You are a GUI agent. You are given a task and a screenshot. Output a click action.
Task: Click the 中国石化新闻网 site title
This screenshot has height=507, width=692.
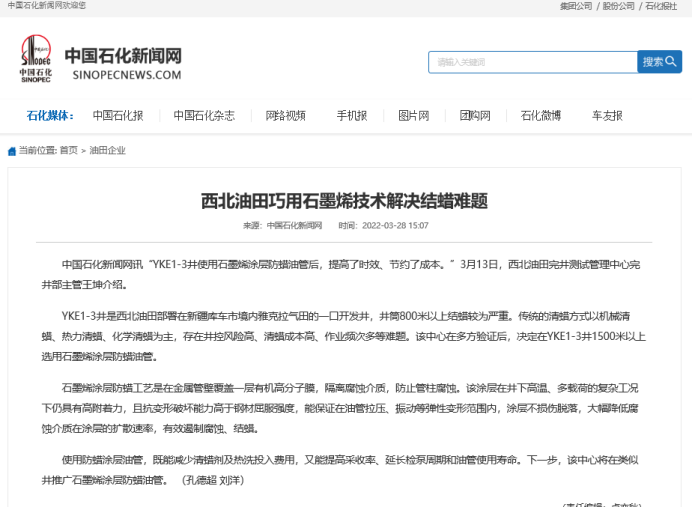(123, 56)
